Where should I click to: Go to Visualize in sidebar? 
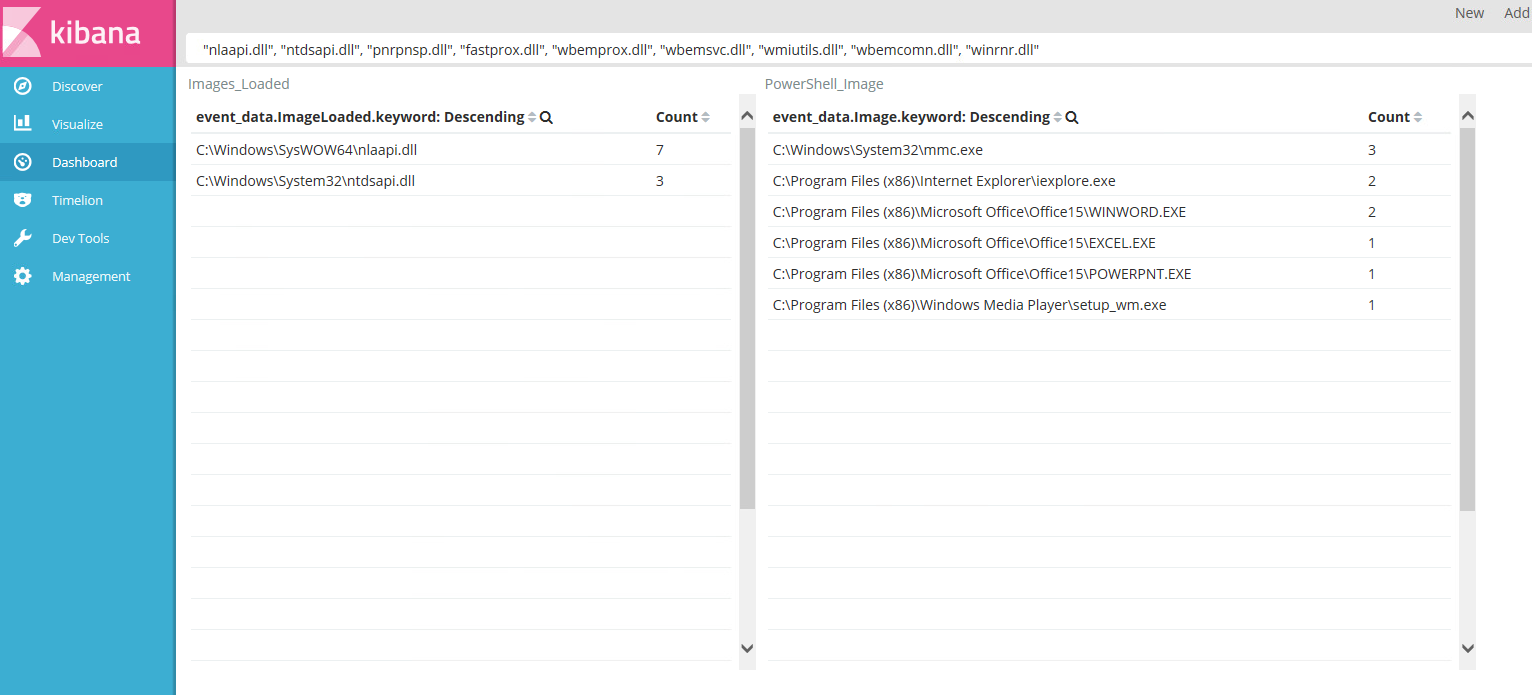tap(77, 124)
